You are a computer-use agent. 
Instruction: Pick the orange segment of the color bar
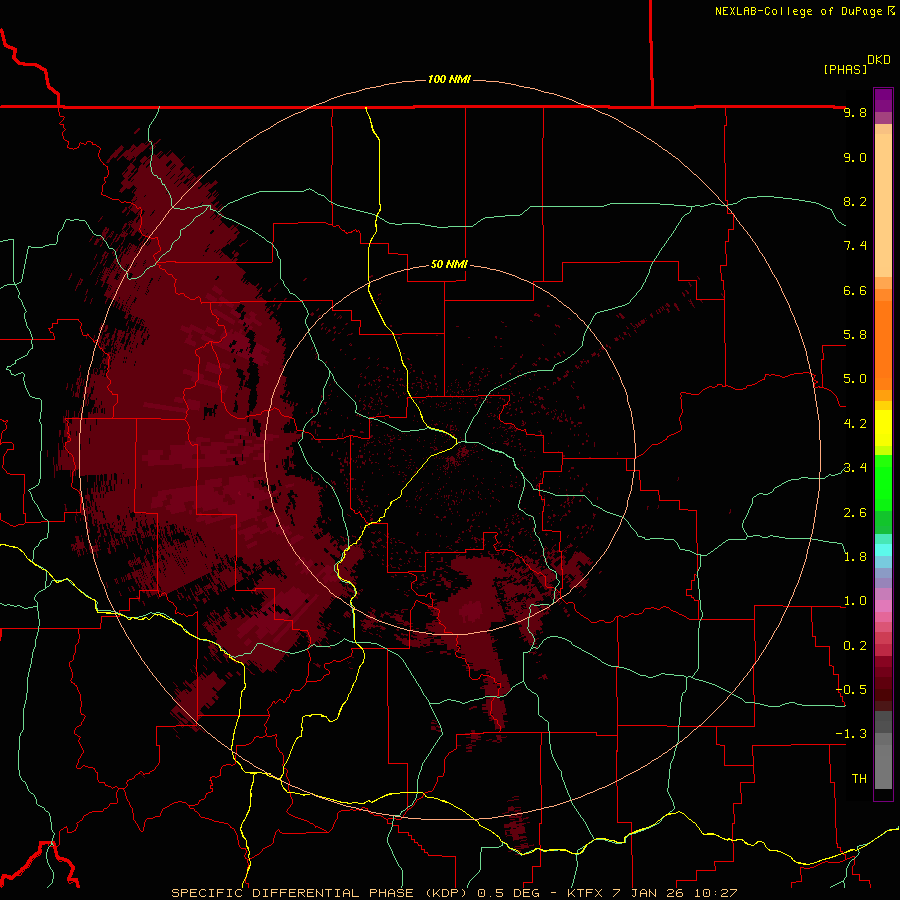click(x=883, y=346)
